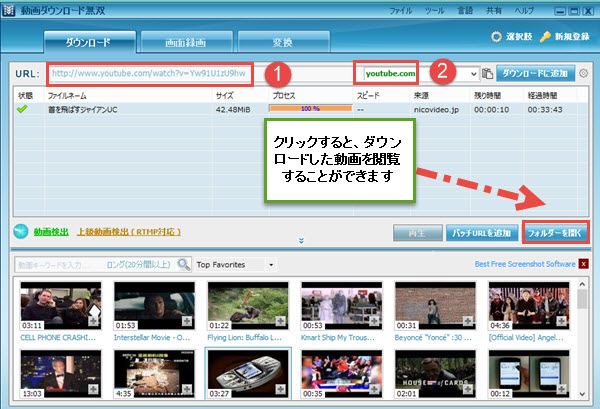This screenshot has width=600, height=409.
Task: Click the paste URL clipboard icon
Action: click(x=487, y=73)
